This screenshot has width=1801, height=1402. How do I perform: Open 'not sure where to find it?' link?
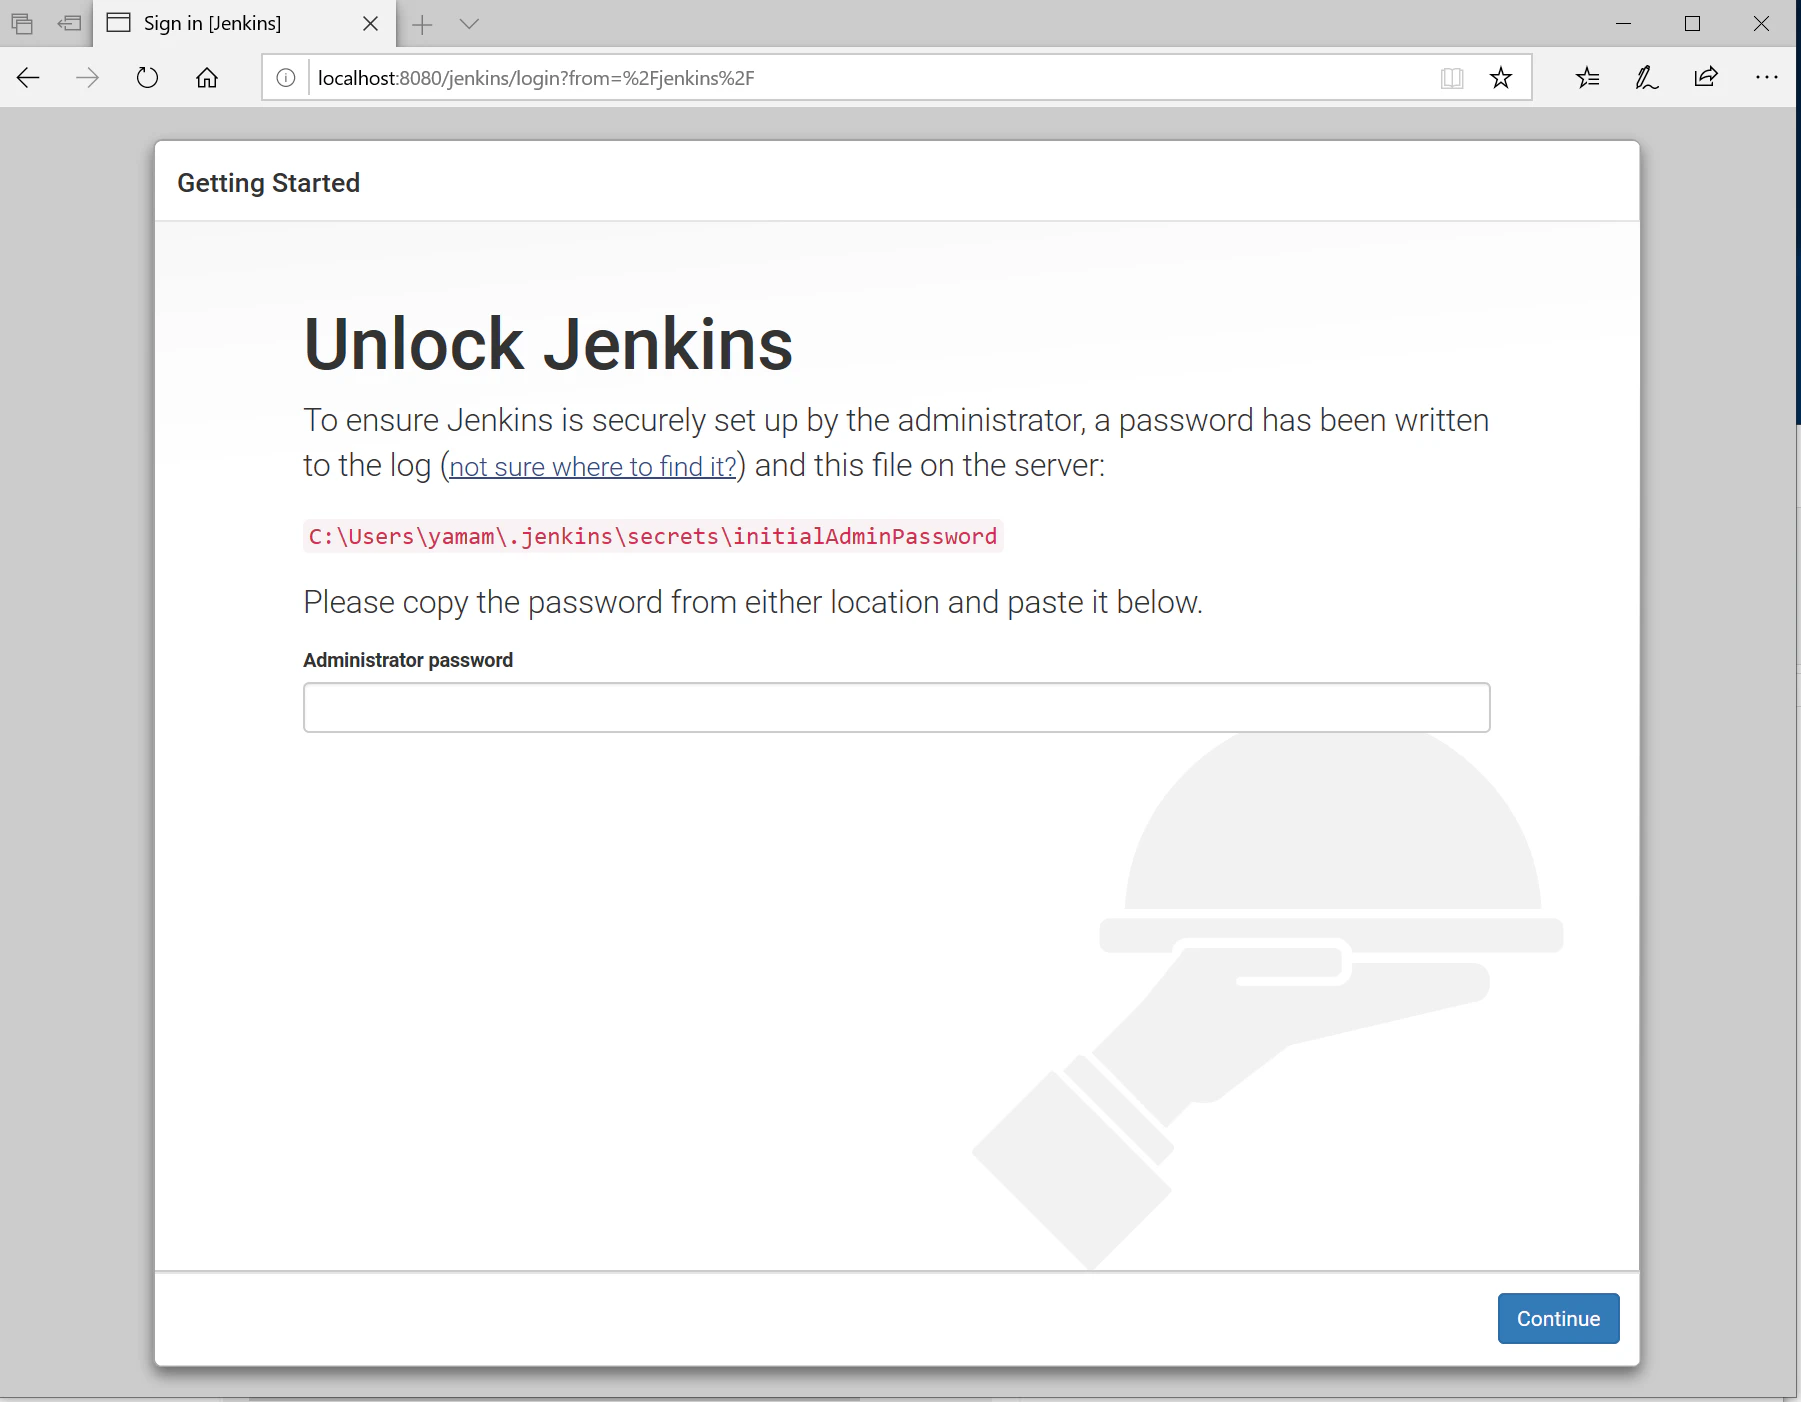(593, 466)
